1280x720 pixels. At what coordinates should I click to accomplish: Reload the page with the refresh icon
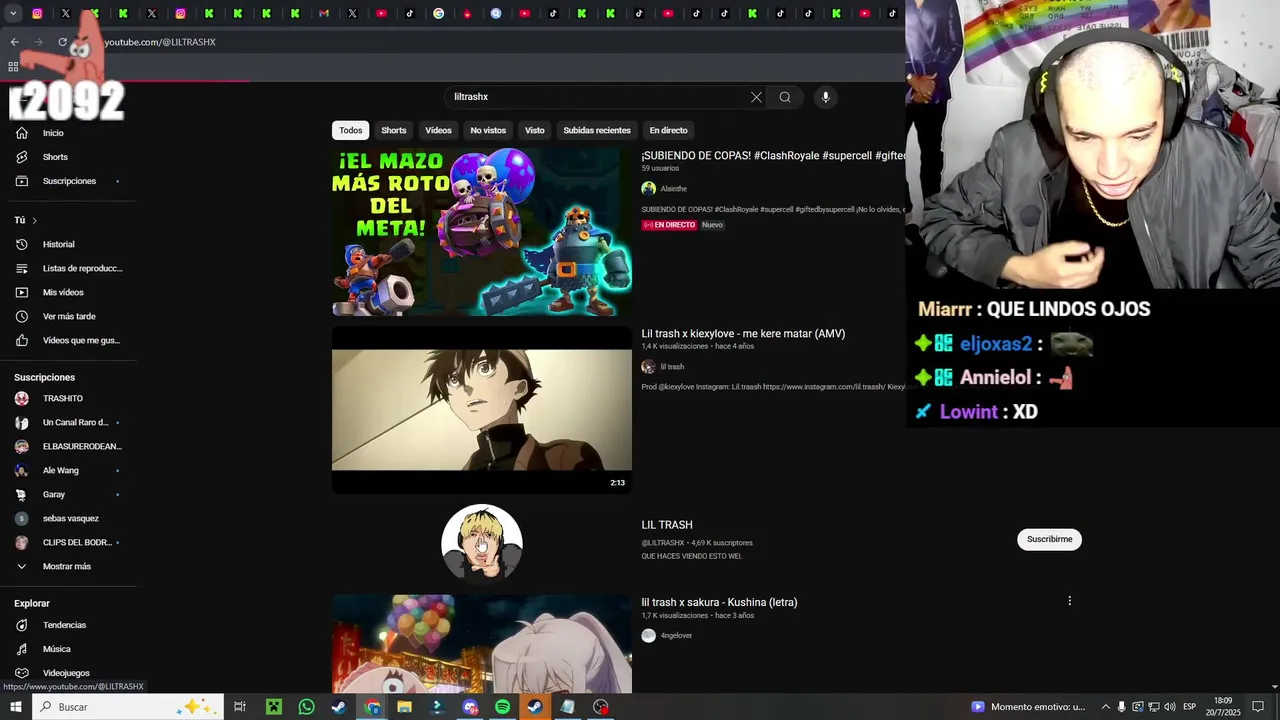tap(62, 42)
